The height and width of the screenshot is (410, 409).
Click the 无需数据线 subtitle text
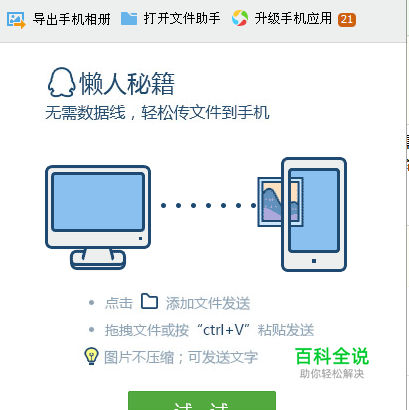point(157,112)
